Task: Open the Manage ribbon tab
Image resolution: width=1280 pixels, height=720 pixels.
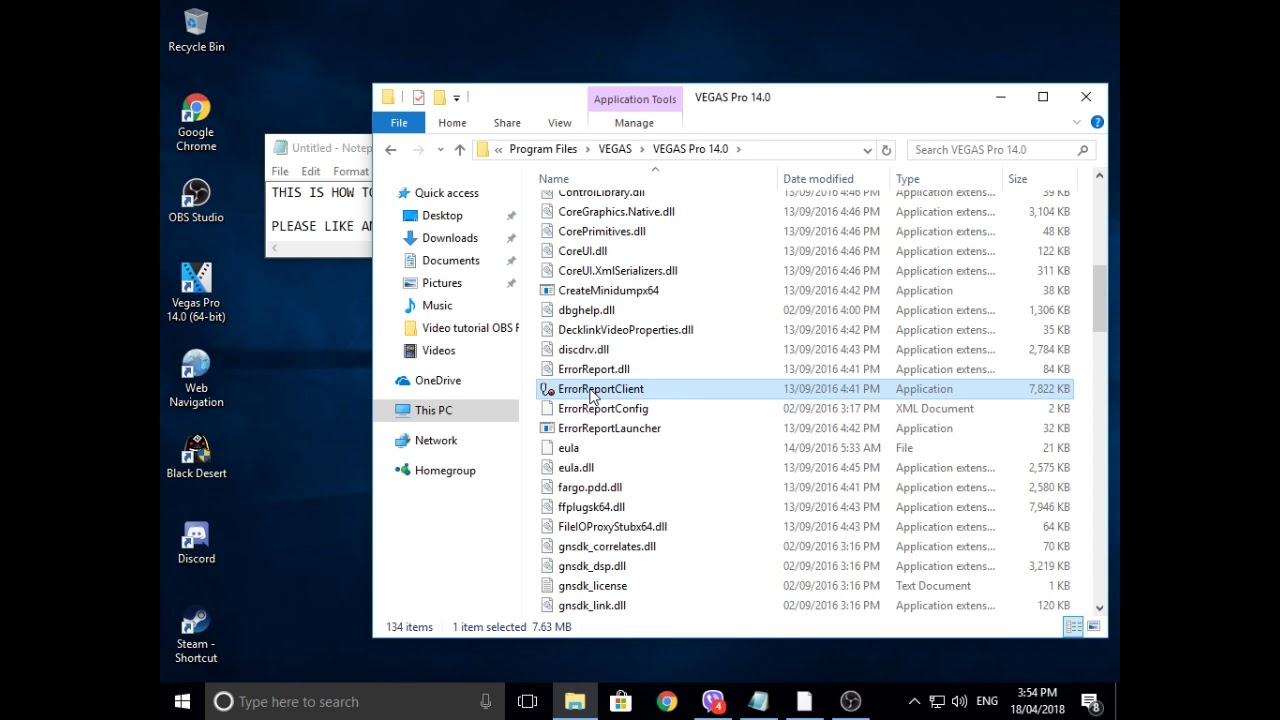Action: 634,123
